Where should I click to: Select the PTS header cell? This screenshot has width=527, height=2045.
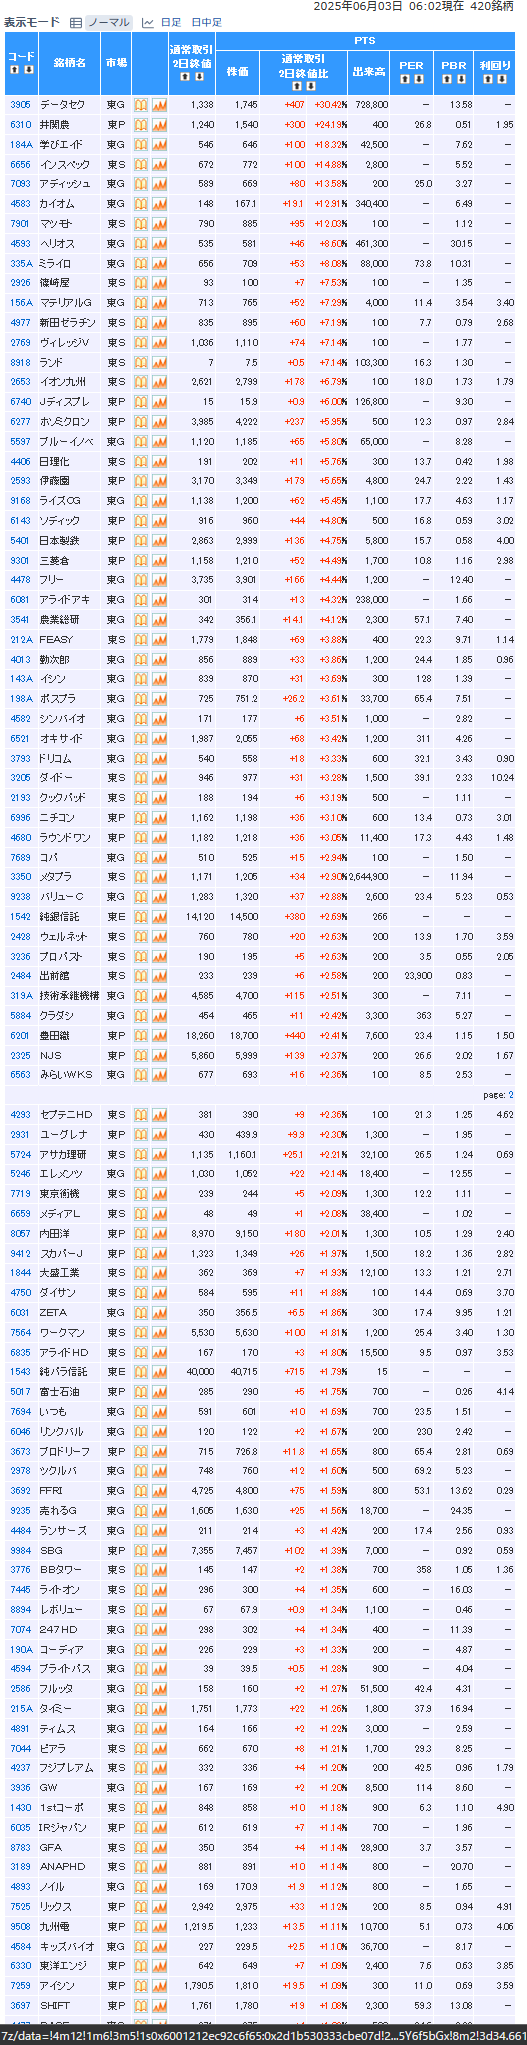point(365,40)
